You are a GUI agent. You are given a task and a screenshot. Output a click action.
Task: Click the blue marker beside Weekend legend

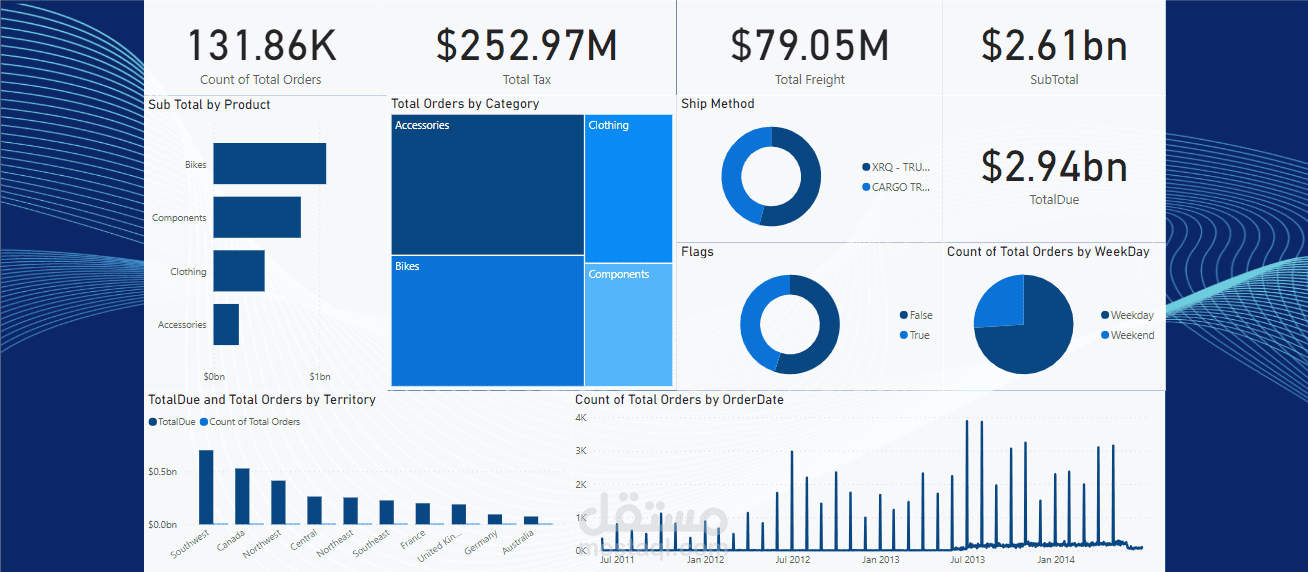1105,335
